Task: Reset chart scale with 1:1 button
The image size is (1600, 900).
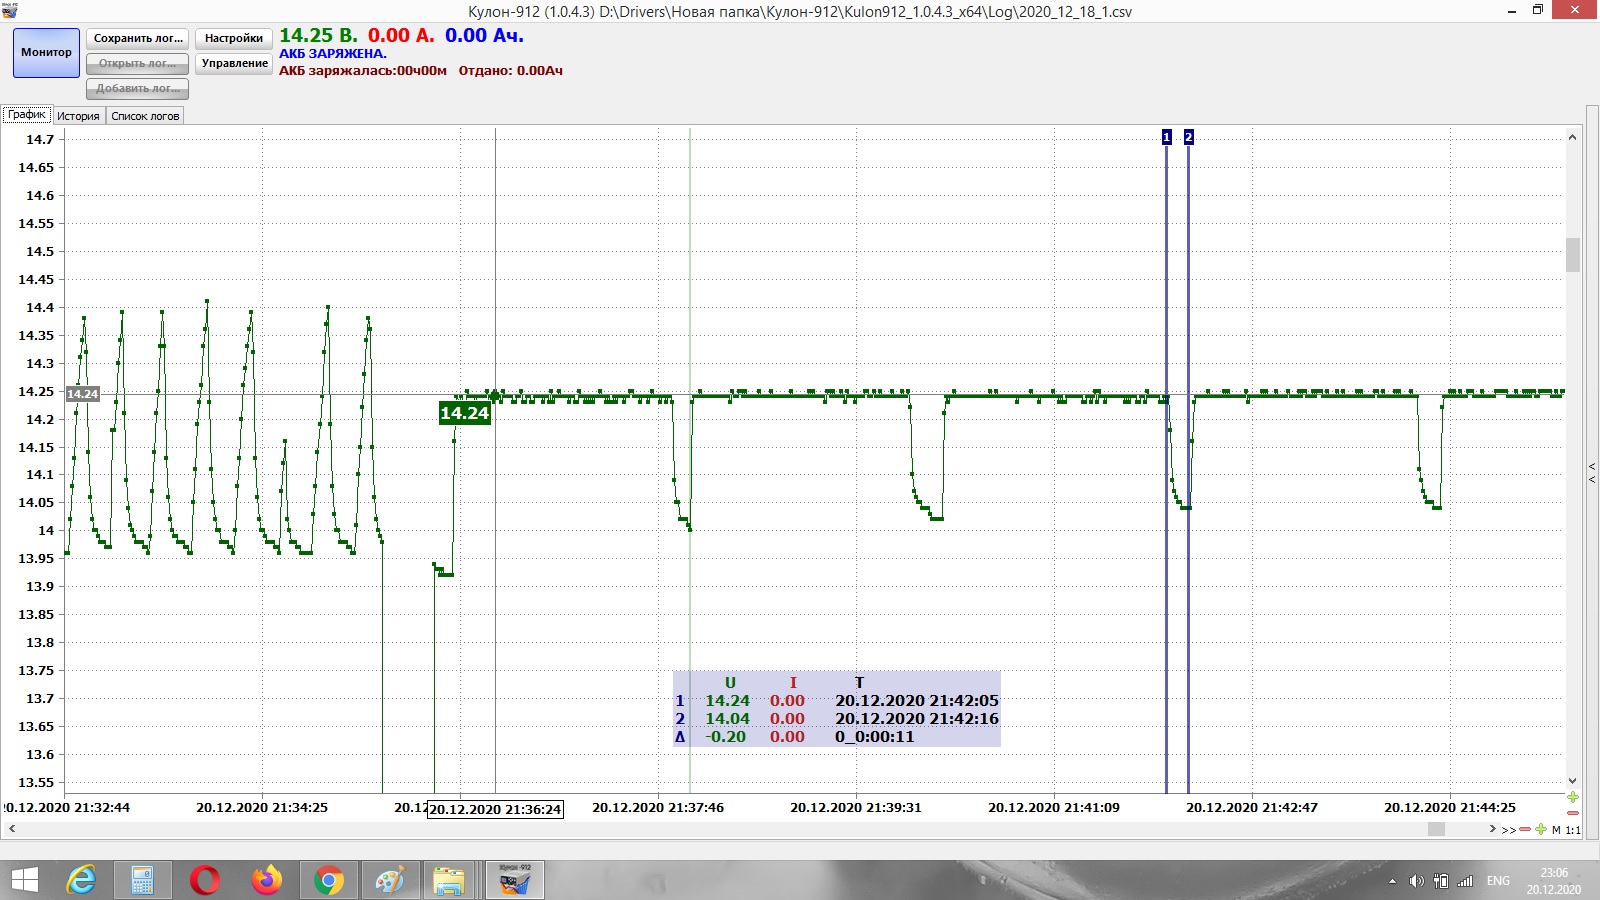Action: (1573, 830)
